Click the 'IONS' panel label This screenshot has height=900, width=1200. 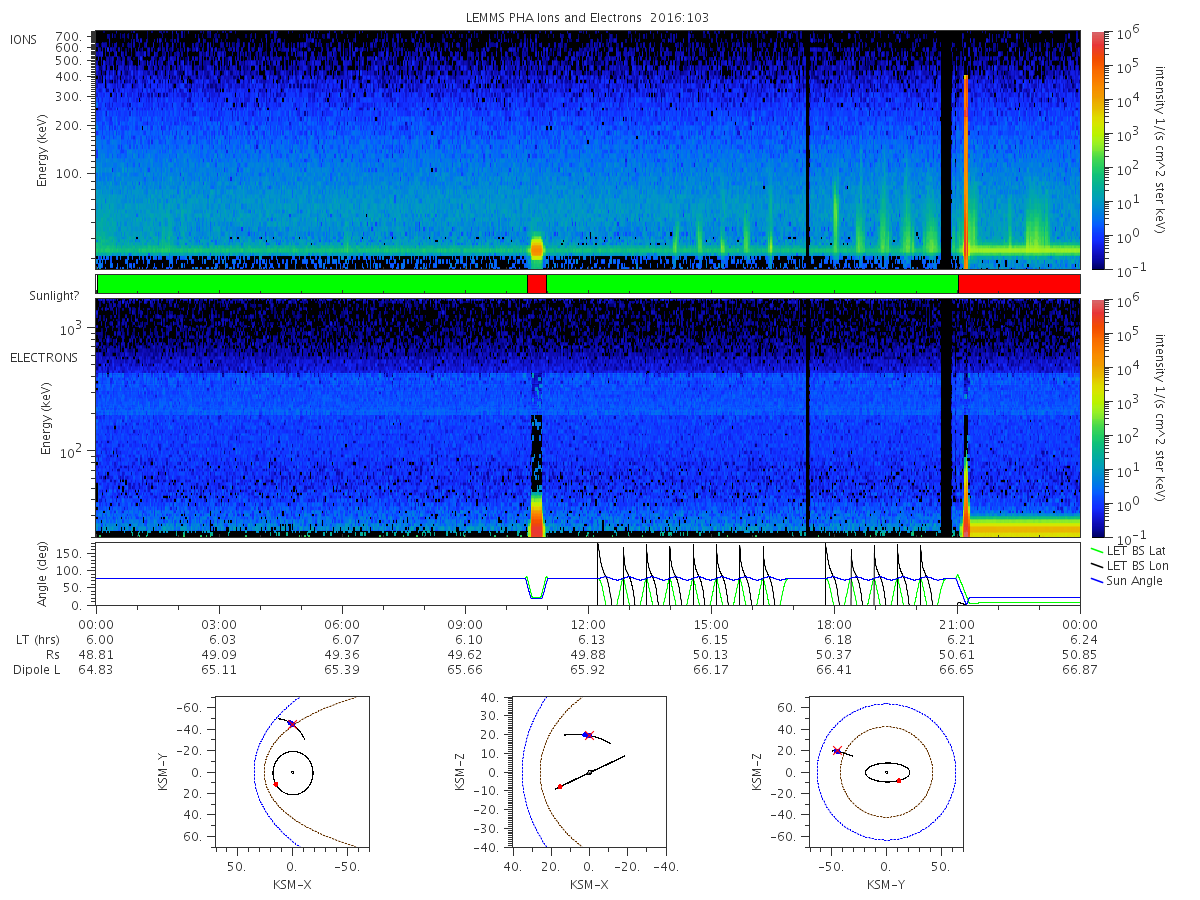coord(23,40)
